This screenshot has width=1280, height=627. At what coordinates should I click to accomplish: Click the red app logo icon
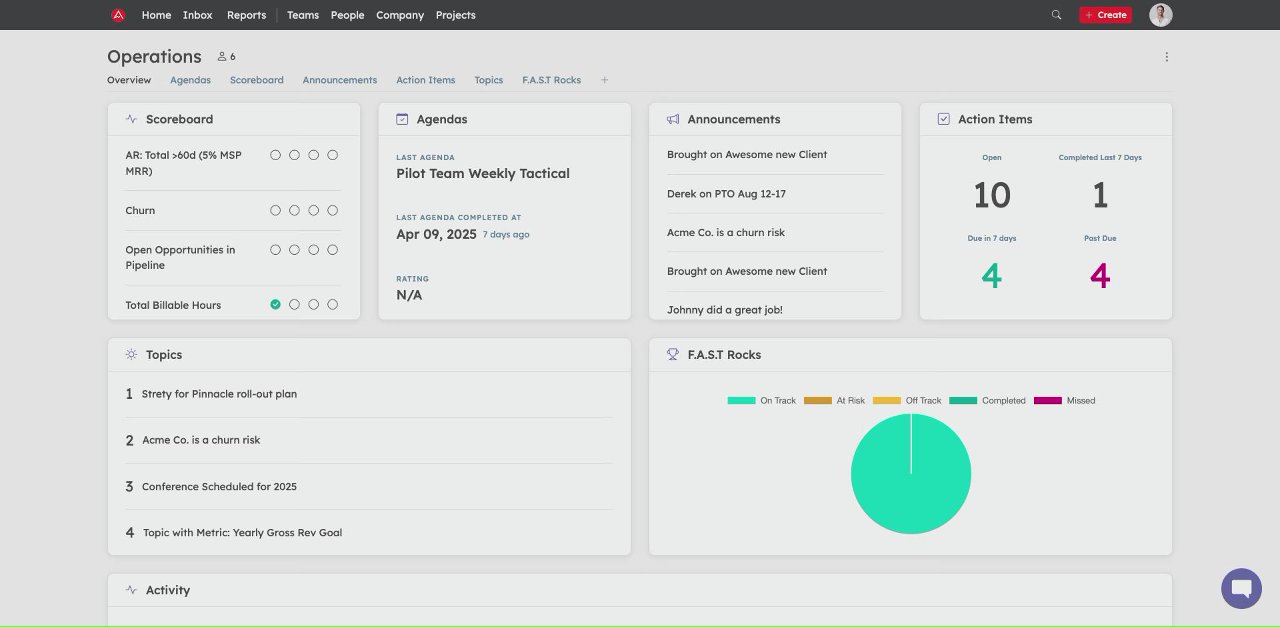coord(118,15)
